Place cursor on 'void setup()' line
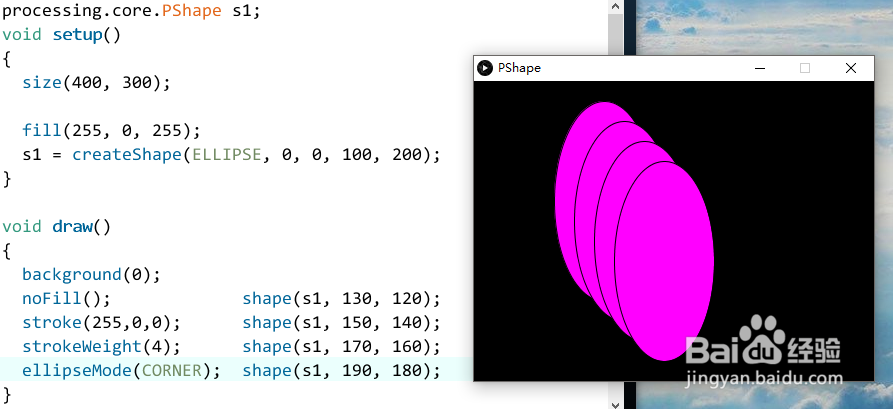Screen dimensions: 893x409 62,35
